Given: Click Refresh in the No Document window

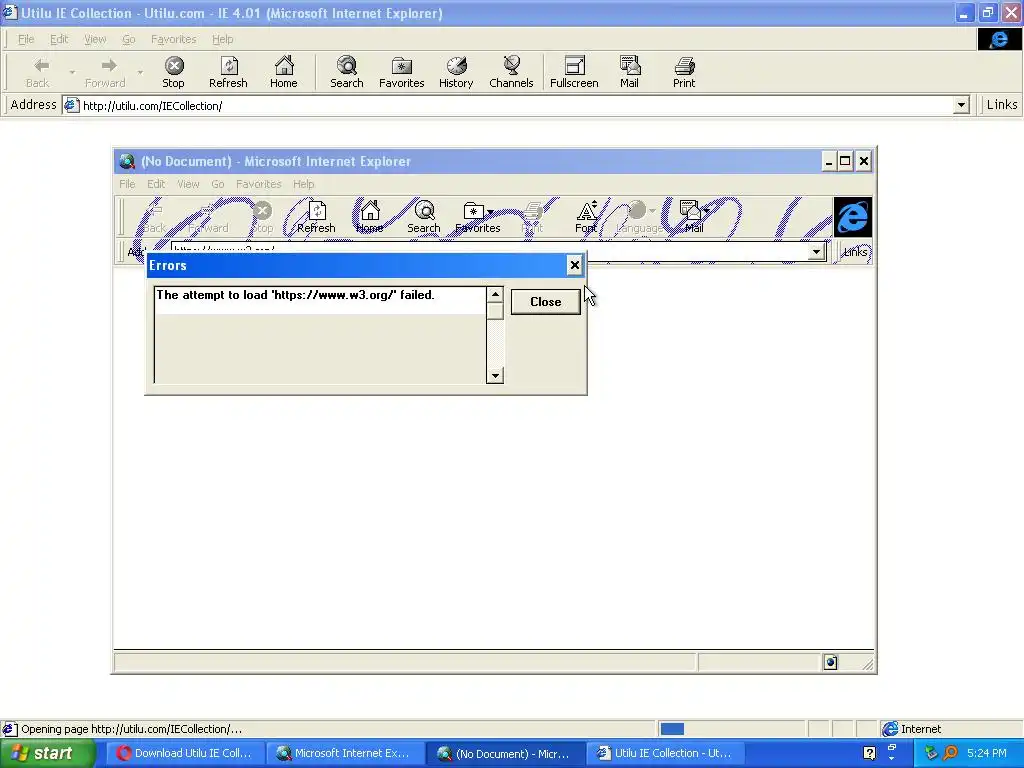Looking at the screenshot, I should coord(316,217).
